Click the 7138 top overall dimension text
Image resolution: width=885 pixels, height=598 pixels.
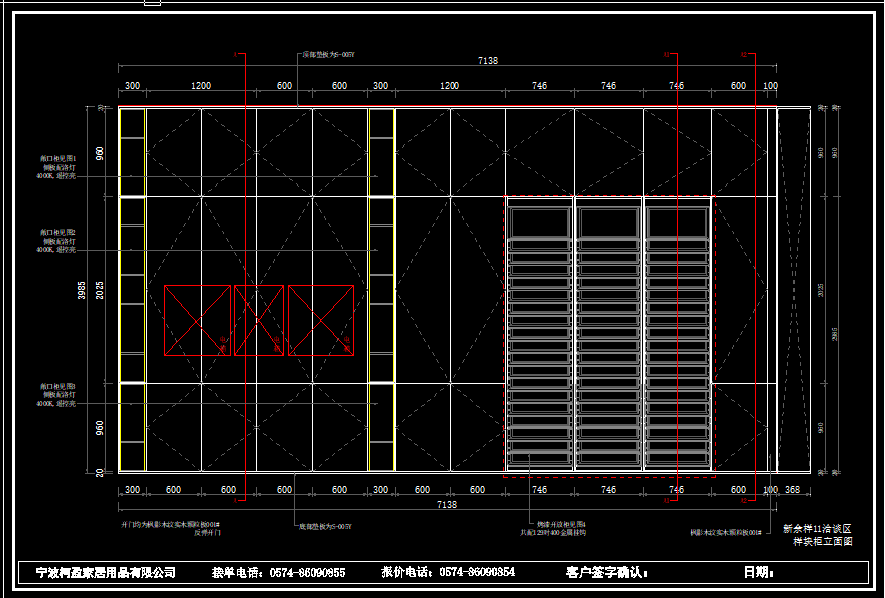(x=488, y=61)
